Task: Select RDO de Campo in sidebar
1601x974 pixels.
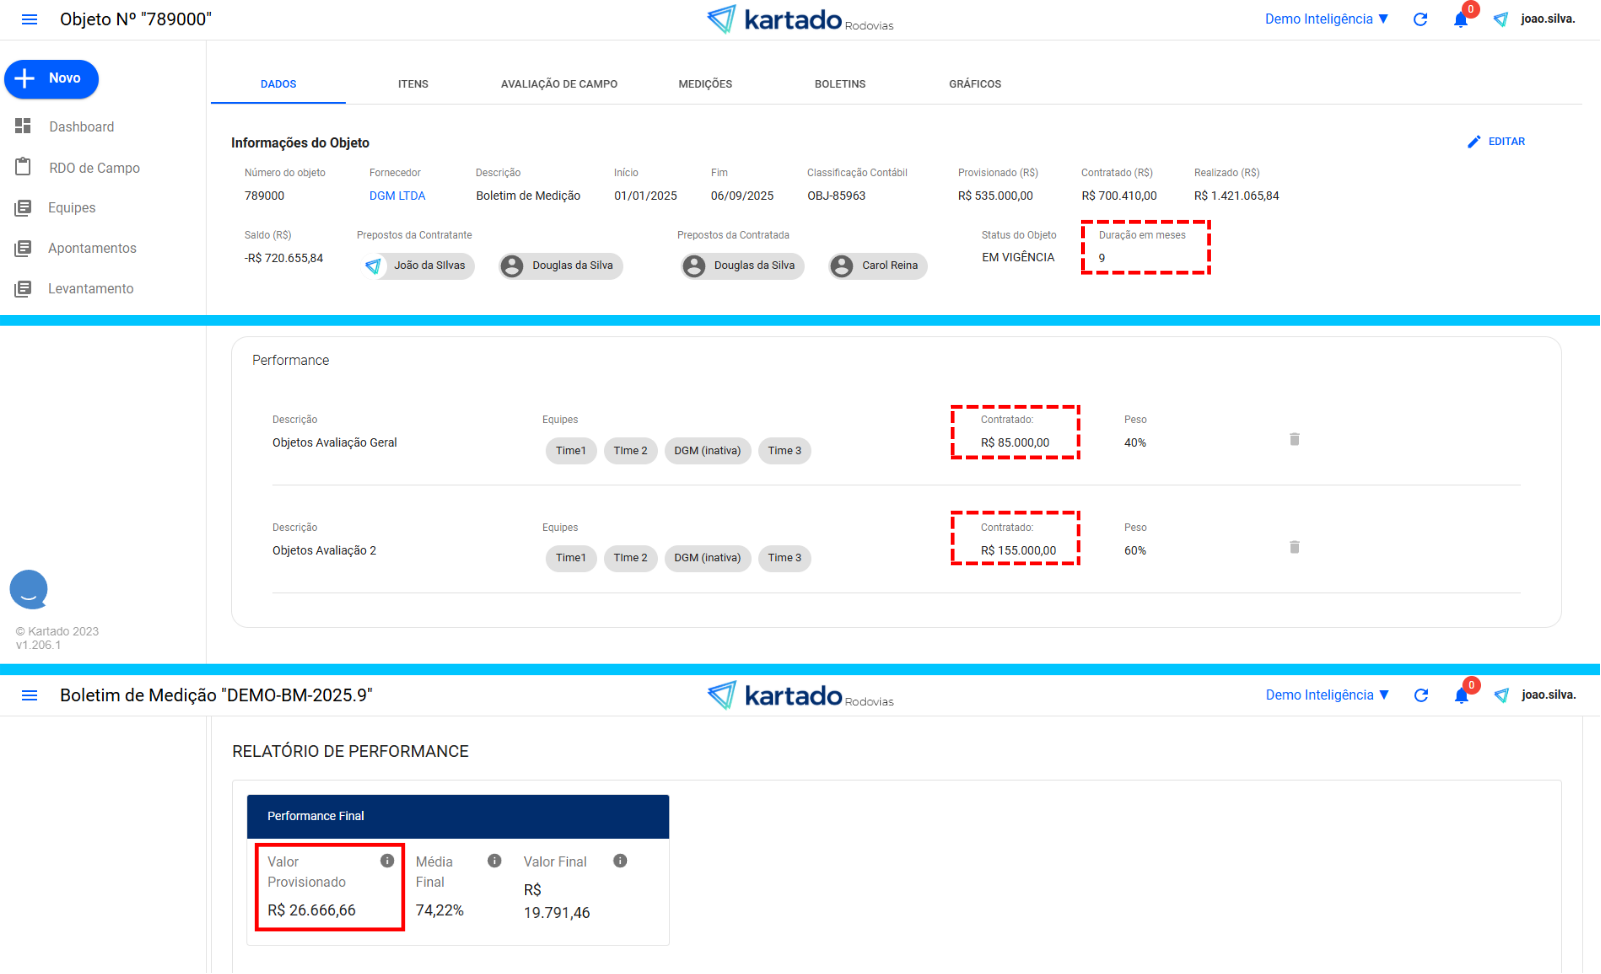Action: pos(94,168)
